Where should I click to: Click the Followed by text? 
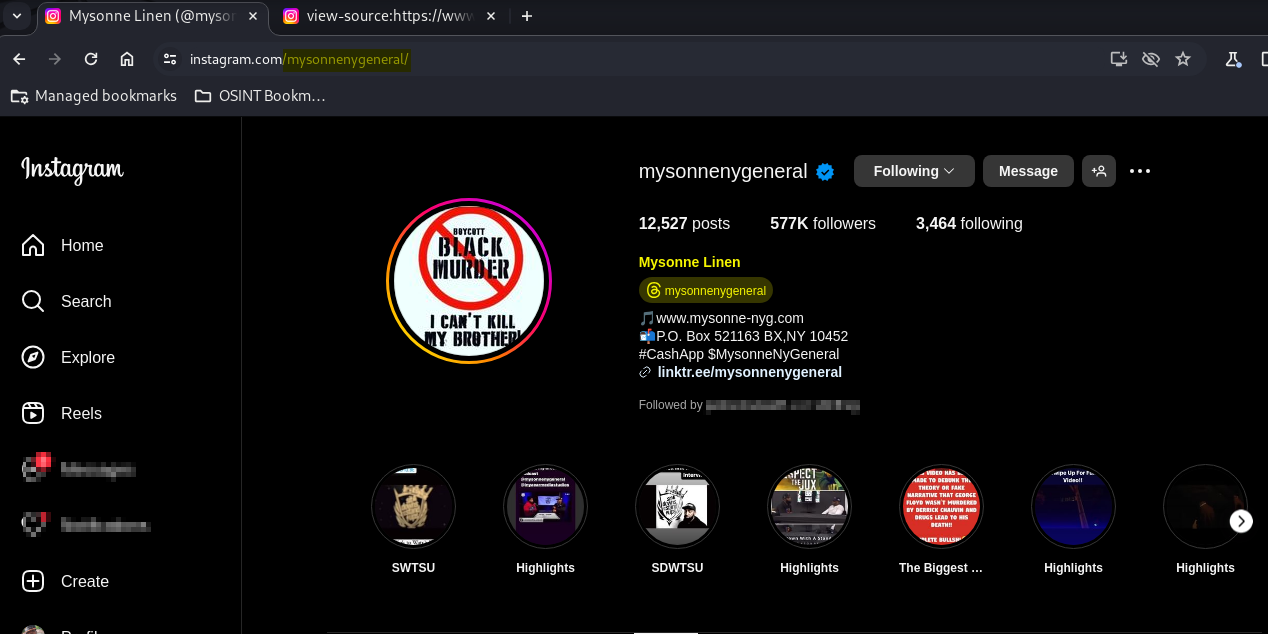pos(671,405)
